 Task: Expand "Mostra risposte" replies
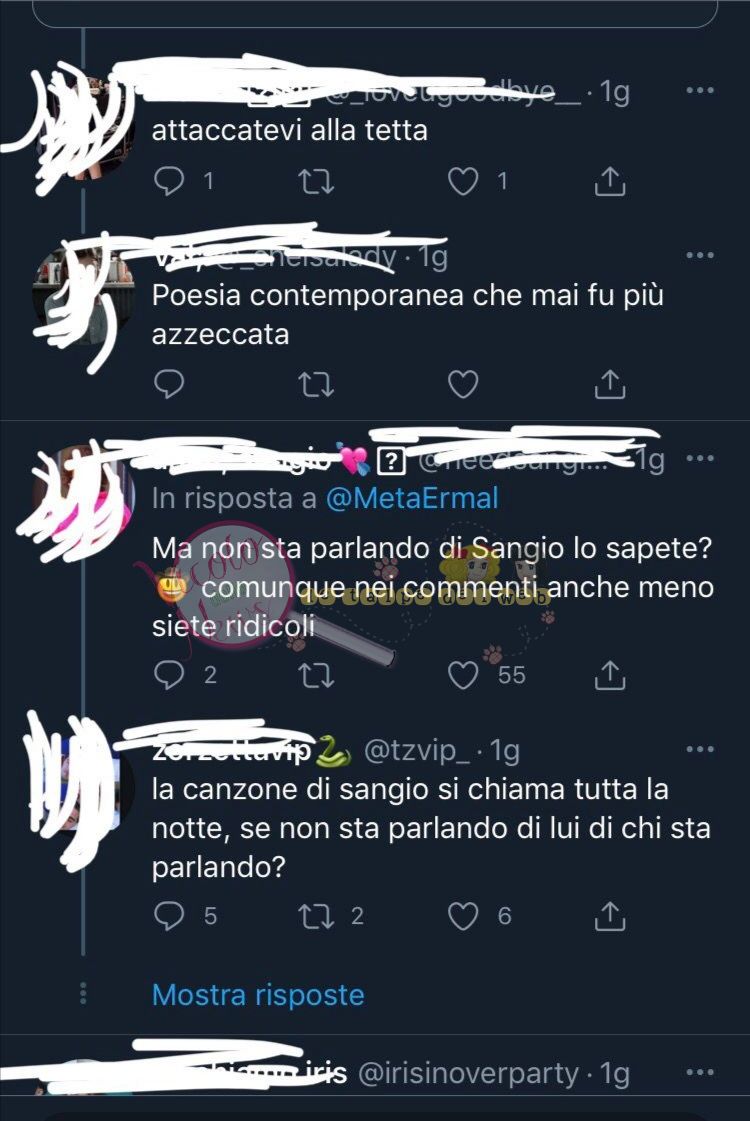[258, 994]
